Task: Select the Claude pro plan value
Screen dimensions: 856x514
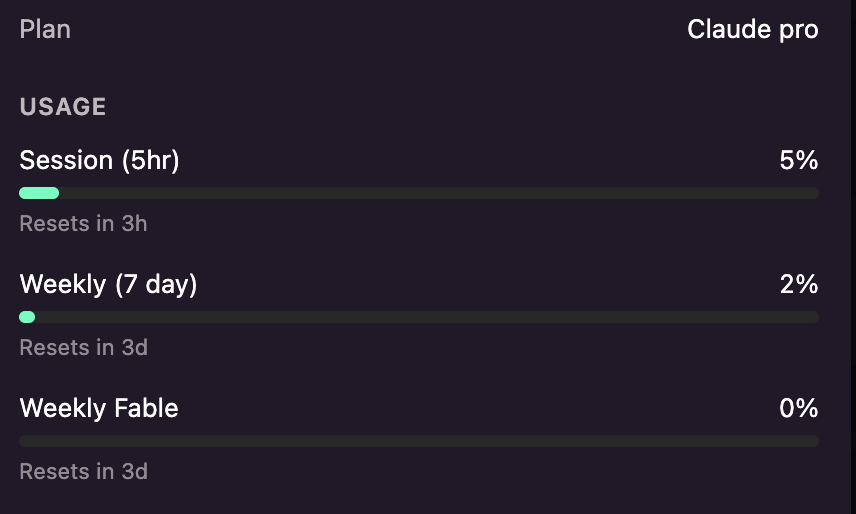Action: click(753, 30)
